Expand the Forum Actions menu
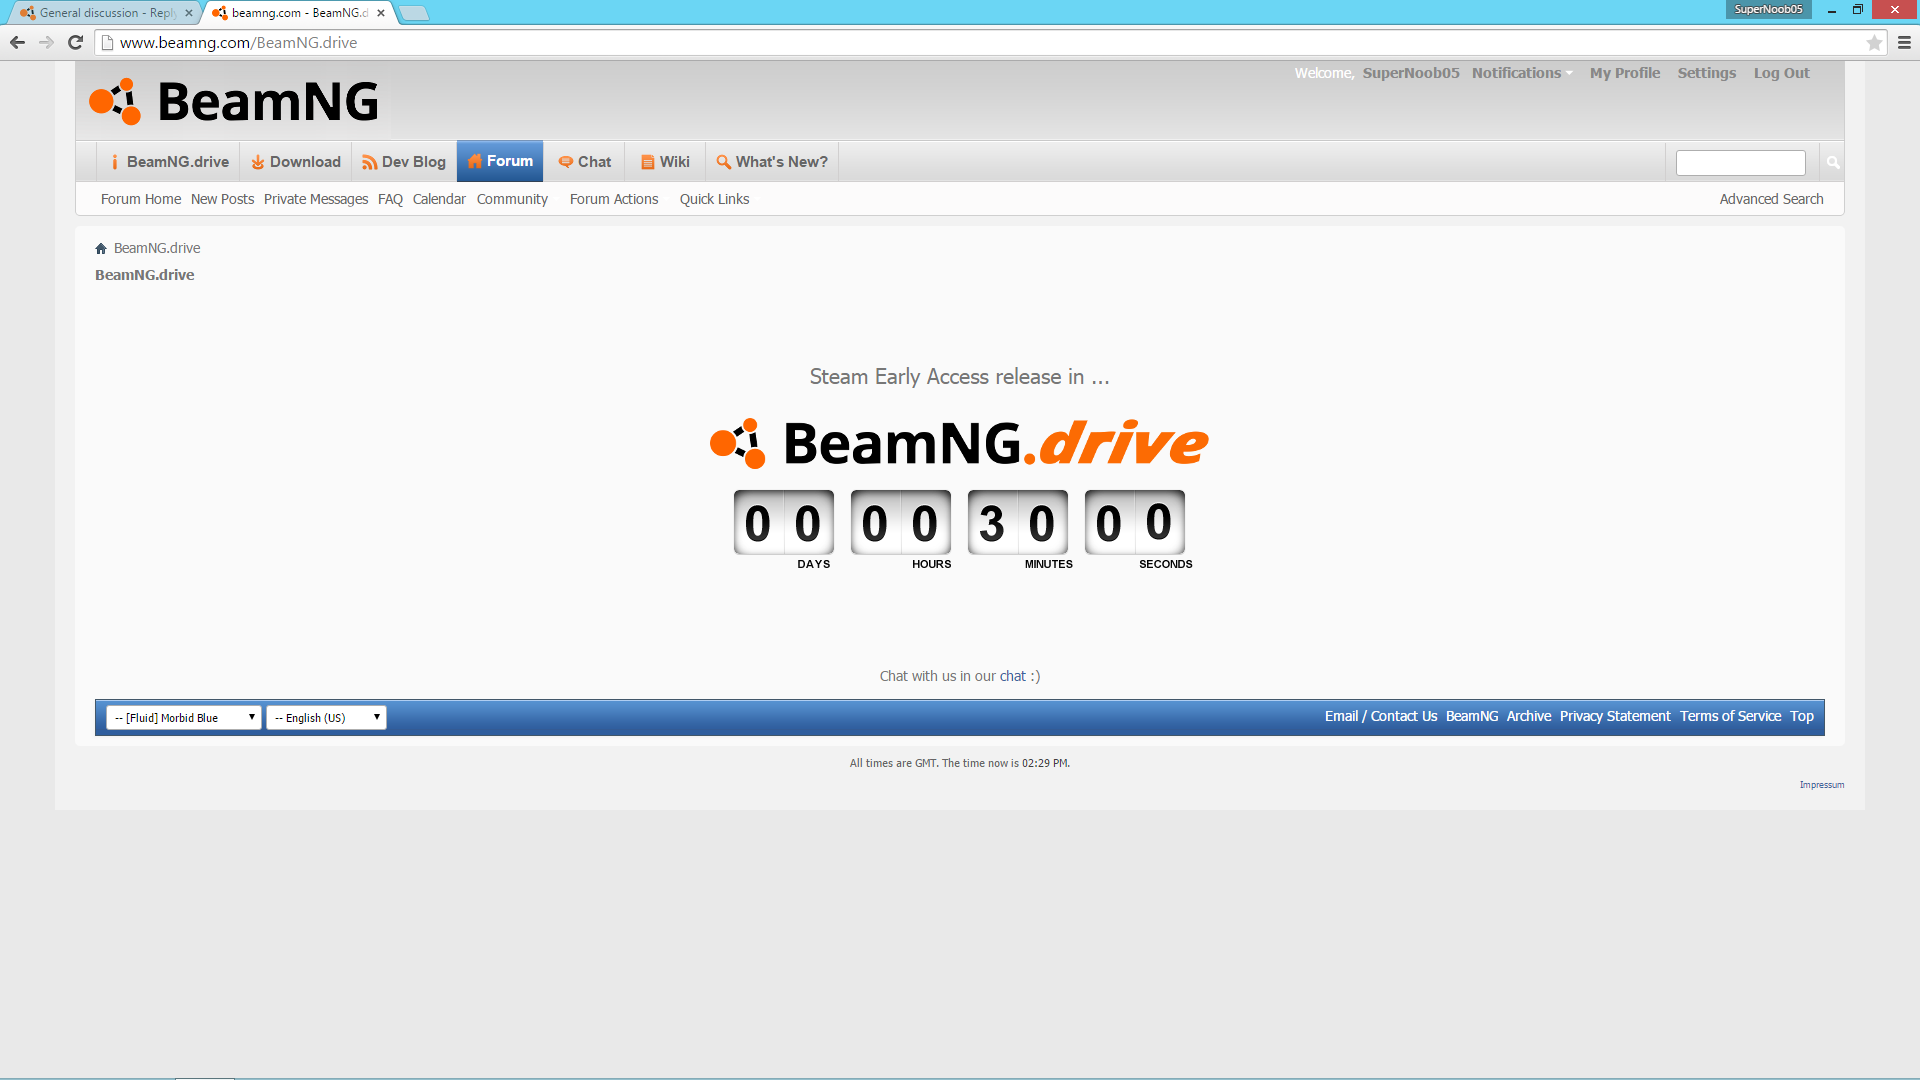The image size is (1920, 1080). [614, 199]
